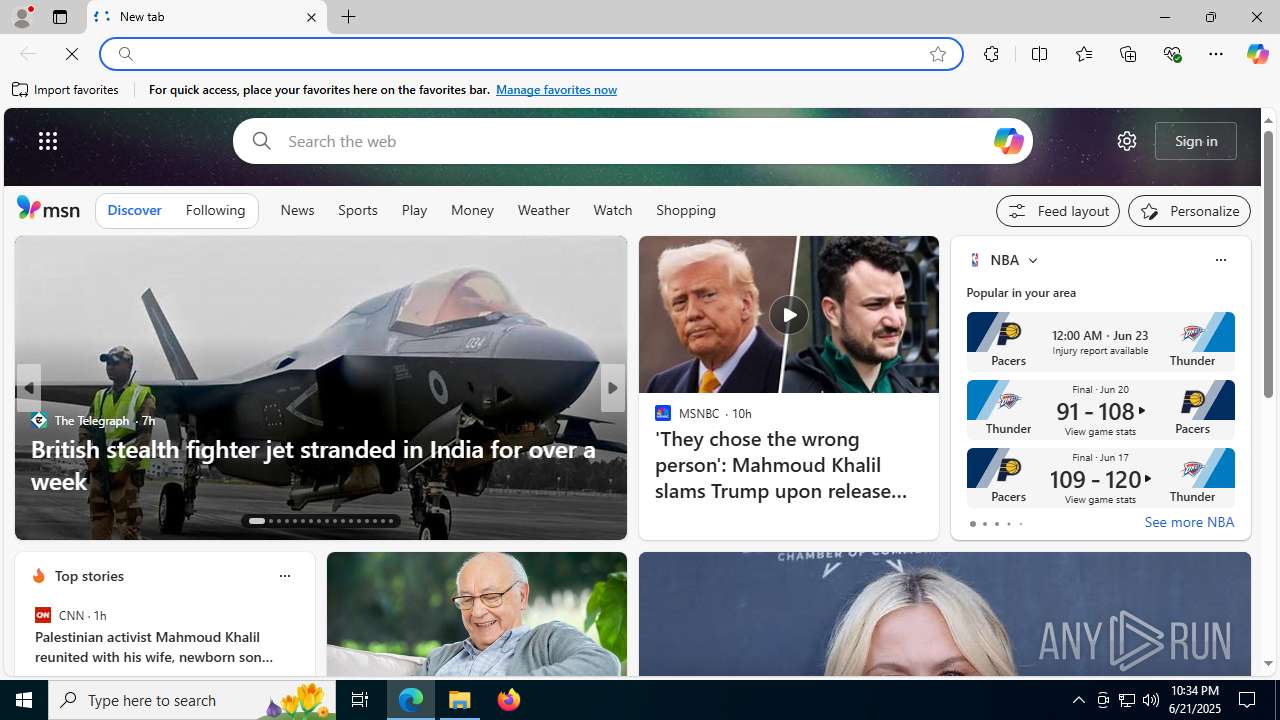Open the Play menu item
Viewport: 1280px width, 720px height.
point(414,210)
